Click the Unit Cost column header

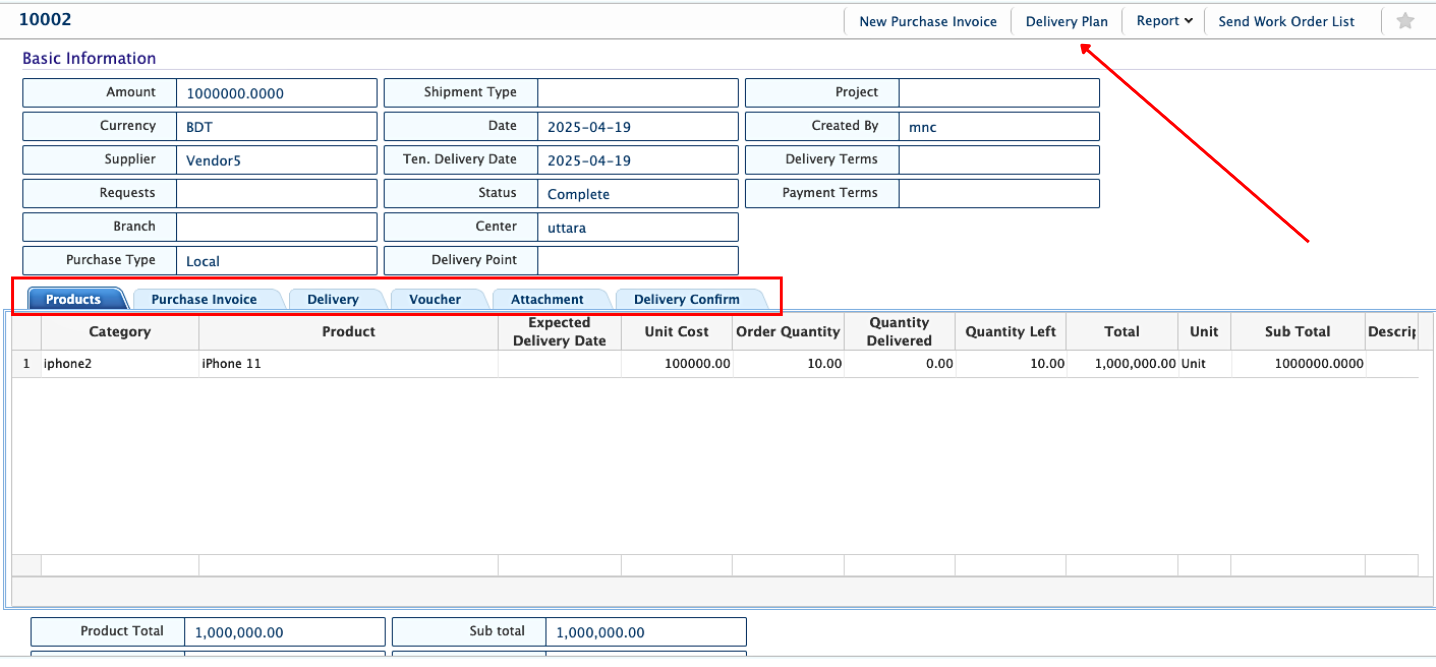(x=676, y=332)
